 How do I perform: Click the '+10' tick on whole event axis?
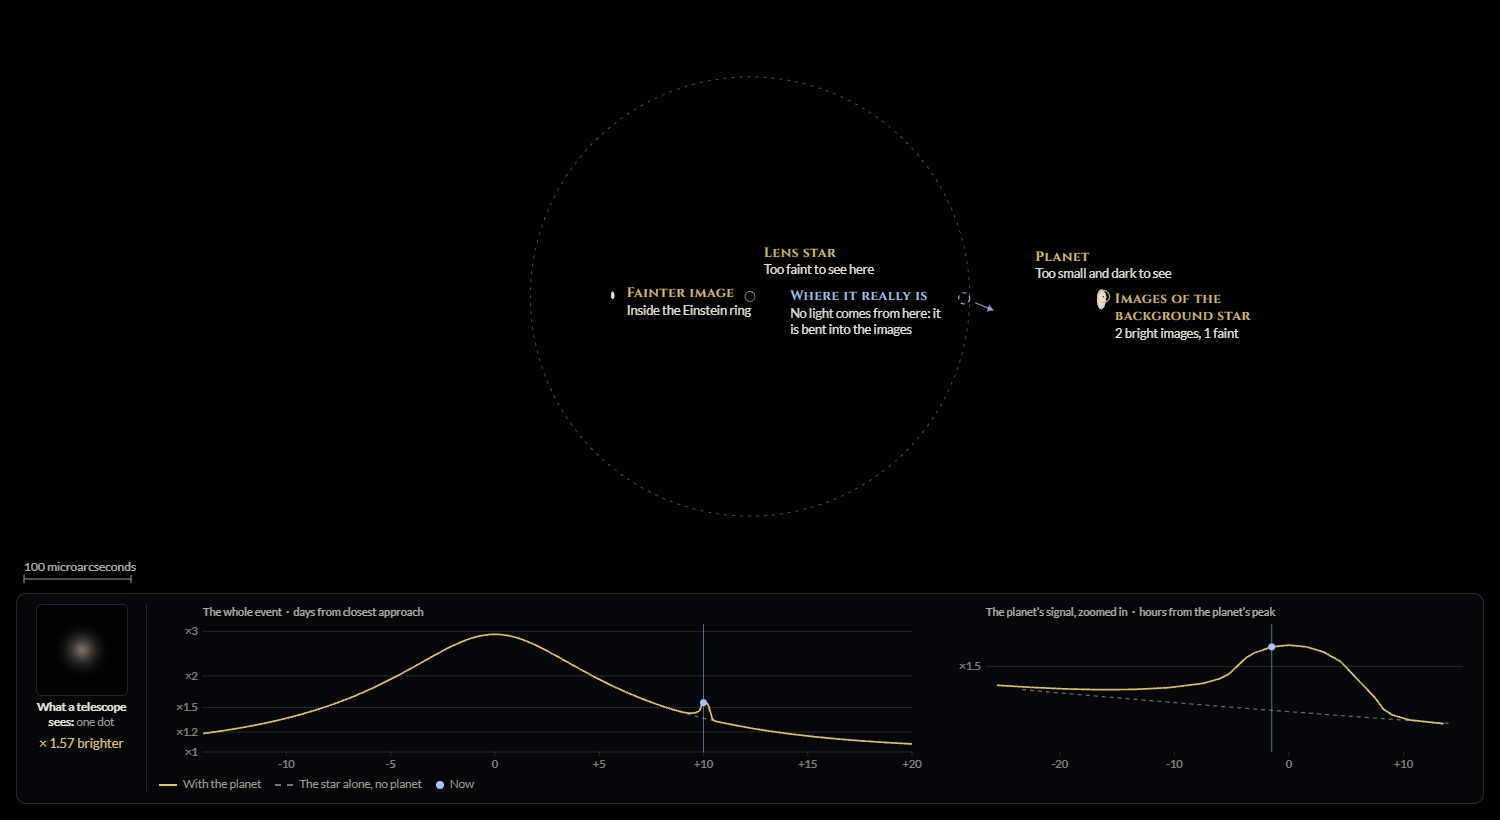pyautogui.click(x=703, y=764)
